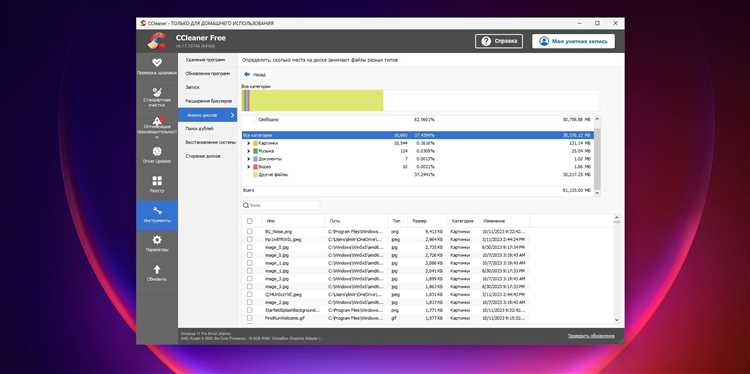Click the blue back arrow icon

(x=247, y=75)
